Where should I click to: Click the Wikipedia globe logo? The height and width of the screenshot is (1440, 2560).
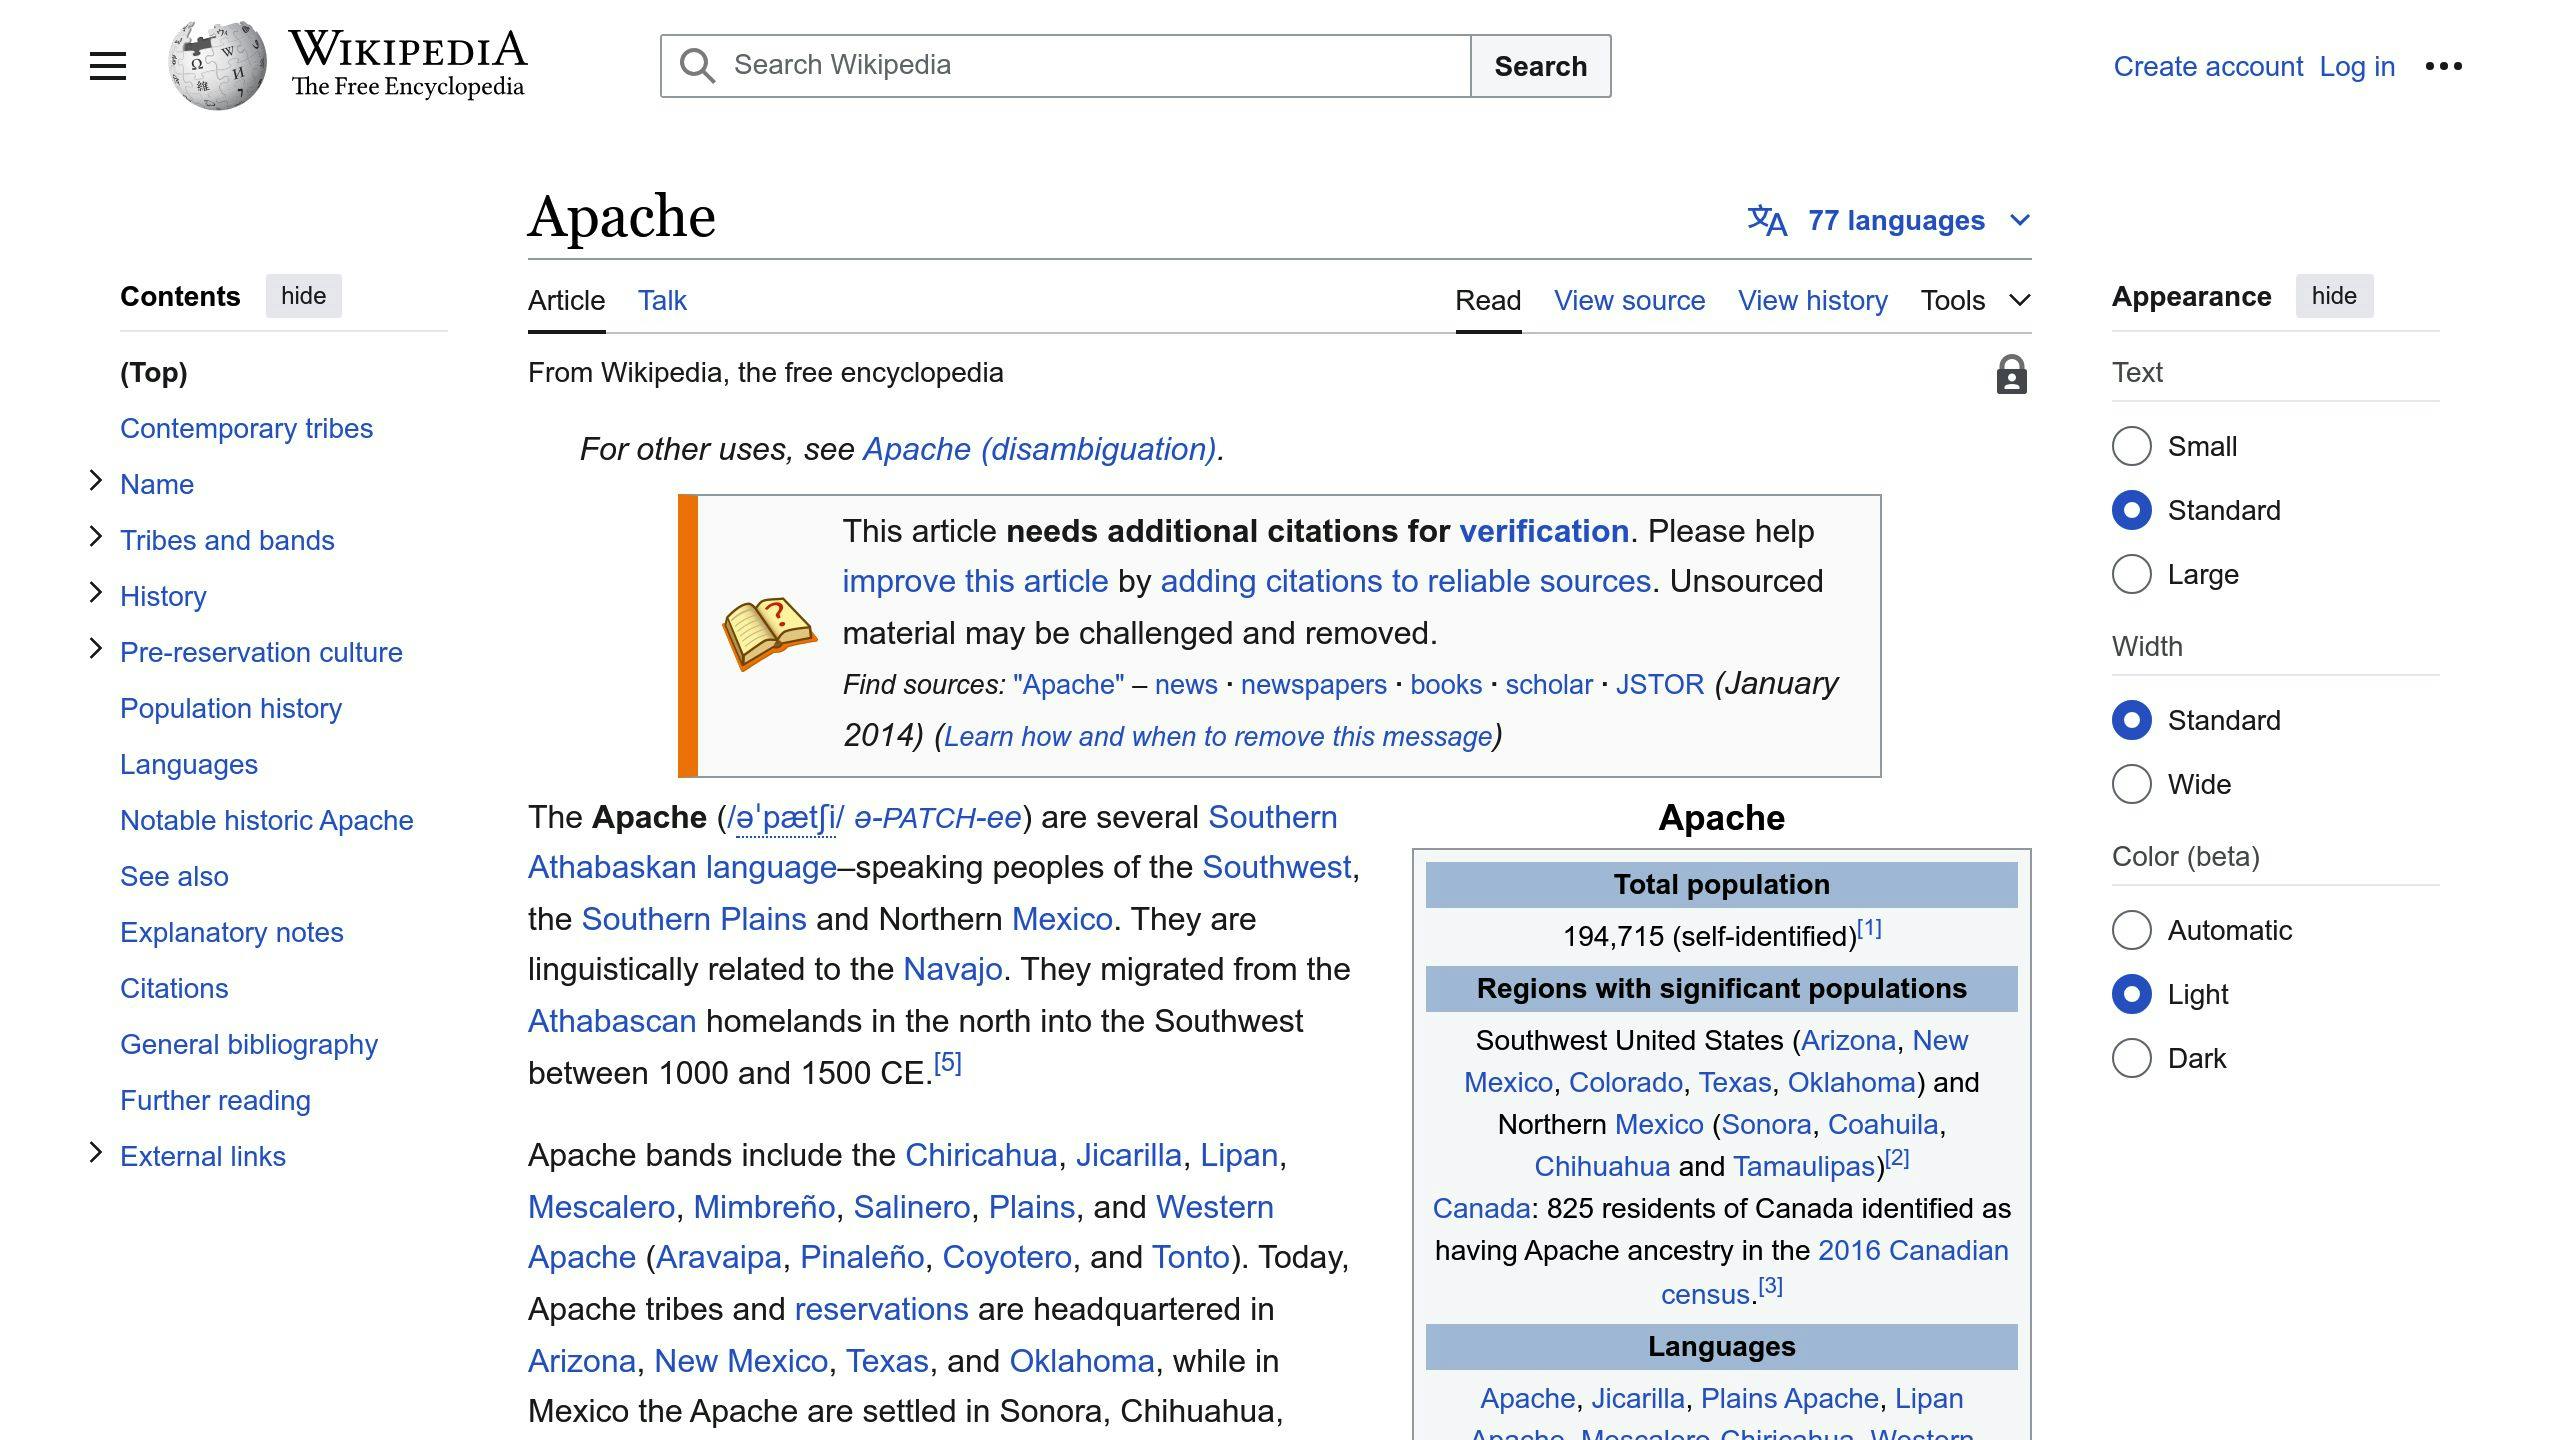click(x=217, y=66)
